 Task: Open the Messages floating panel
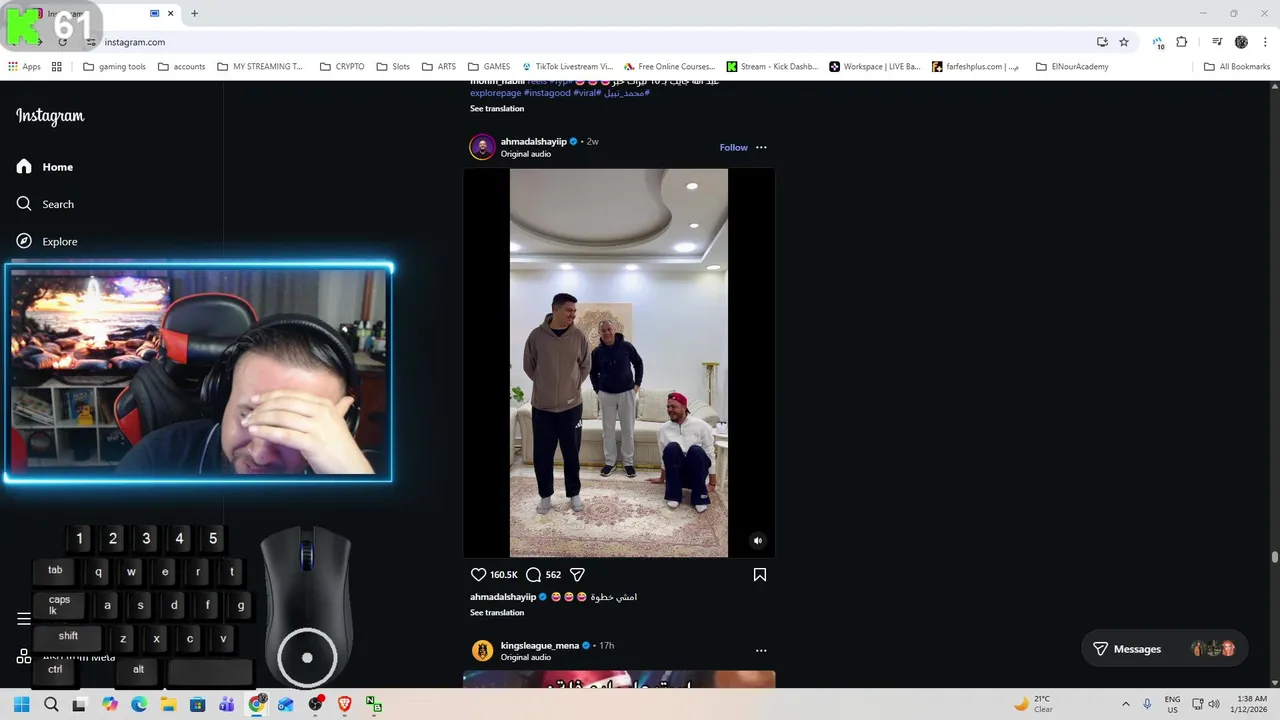[1165, 649]
